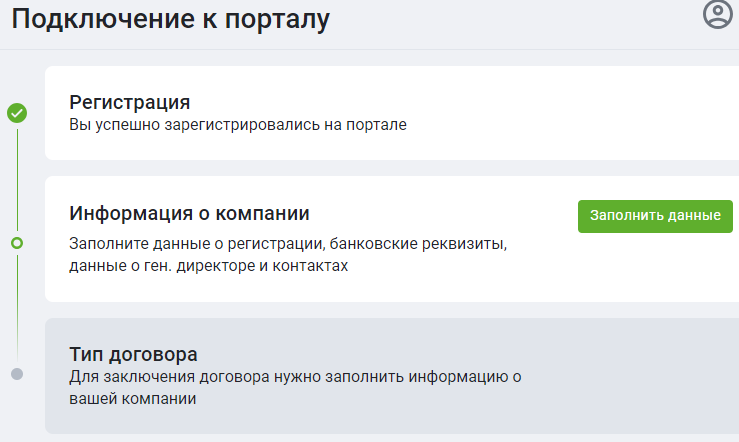
Task: Open the user profile icon
Action: (717, 14)
